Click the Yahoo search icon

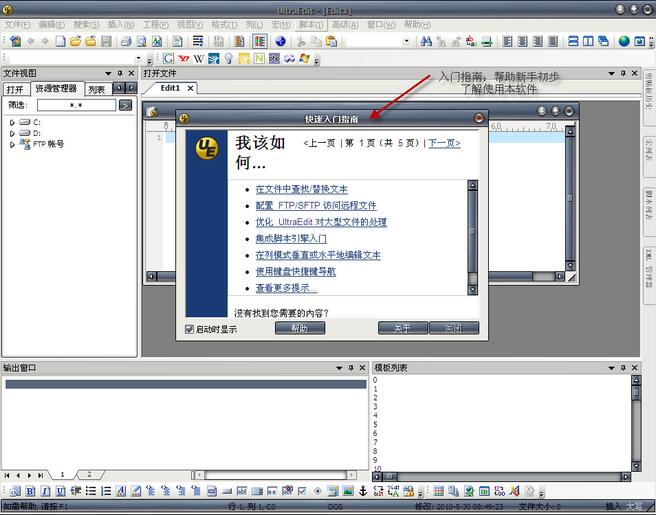pos(183,59)
